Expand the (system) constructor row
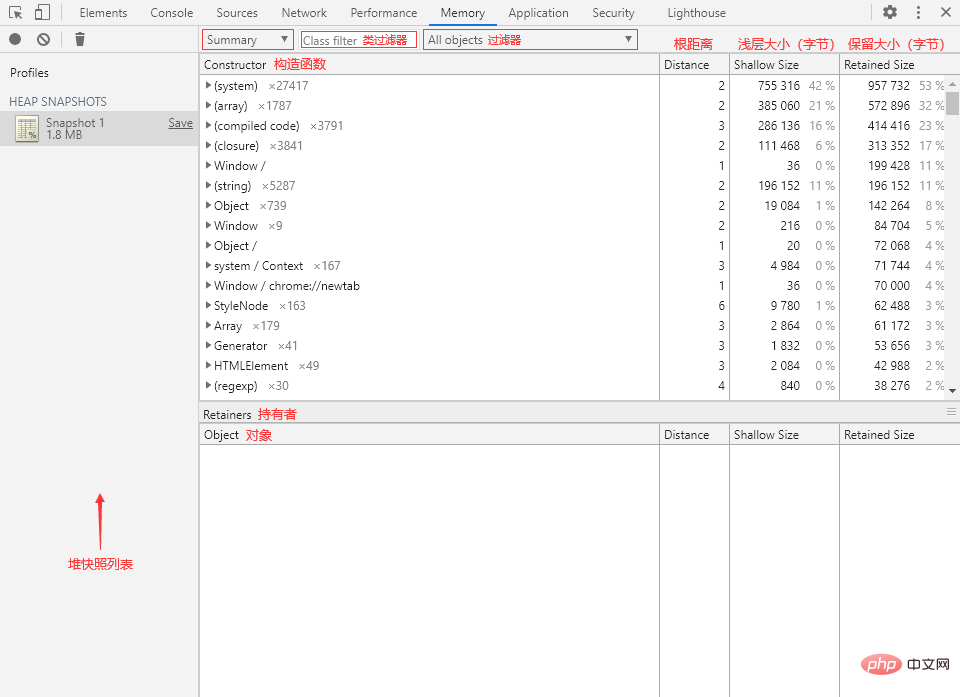 pyautogui.click(x=208, y=86)
